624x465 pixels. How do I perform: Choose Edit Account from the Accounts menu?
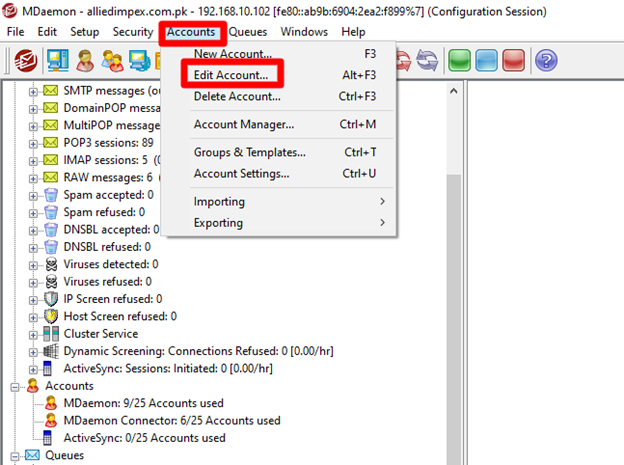pyautogui.click(x=230, y=75)
